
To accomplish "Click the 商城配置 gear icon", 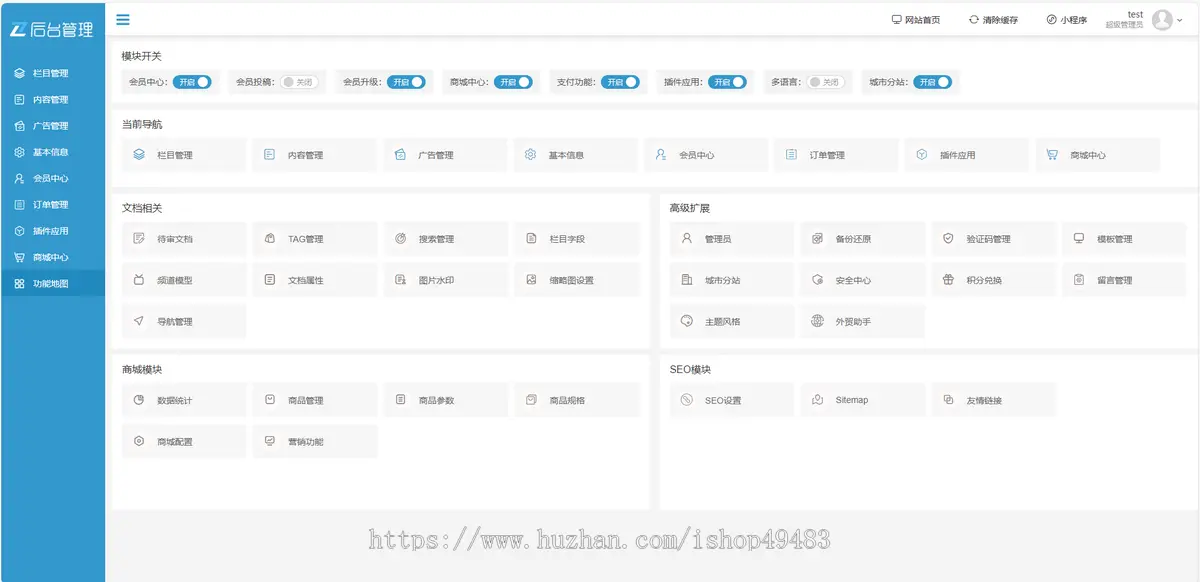I will click(139, 441).
